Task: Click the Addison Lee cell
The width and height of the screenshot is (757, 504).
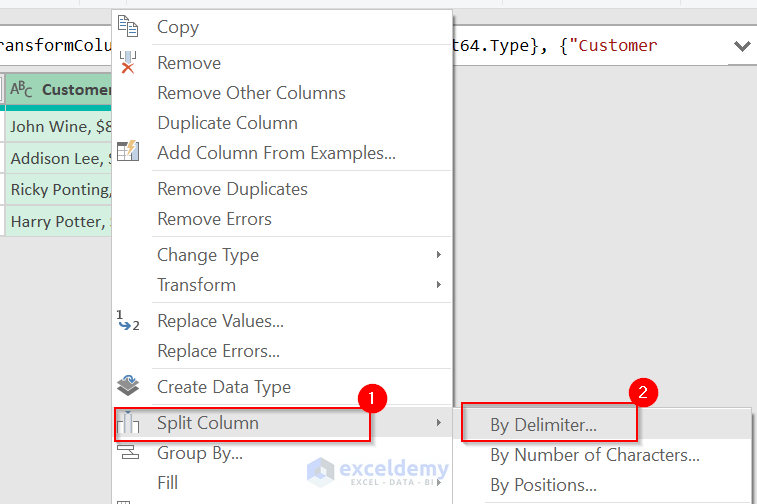Action: [x=58, y=158]
